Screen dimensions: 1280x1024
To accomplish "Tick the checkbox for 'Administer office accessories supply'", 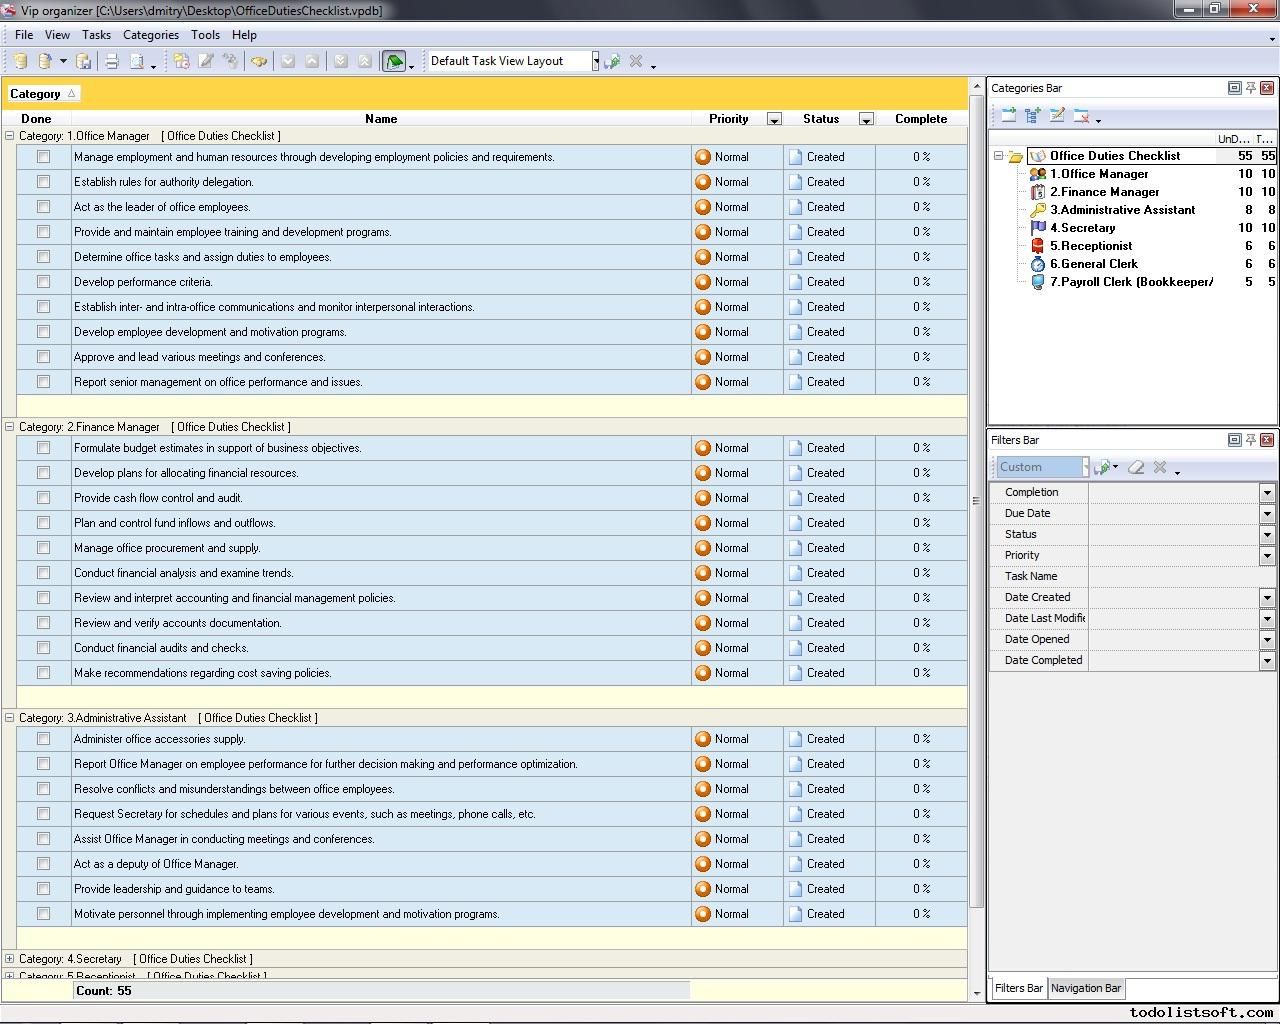I will 42,739.
